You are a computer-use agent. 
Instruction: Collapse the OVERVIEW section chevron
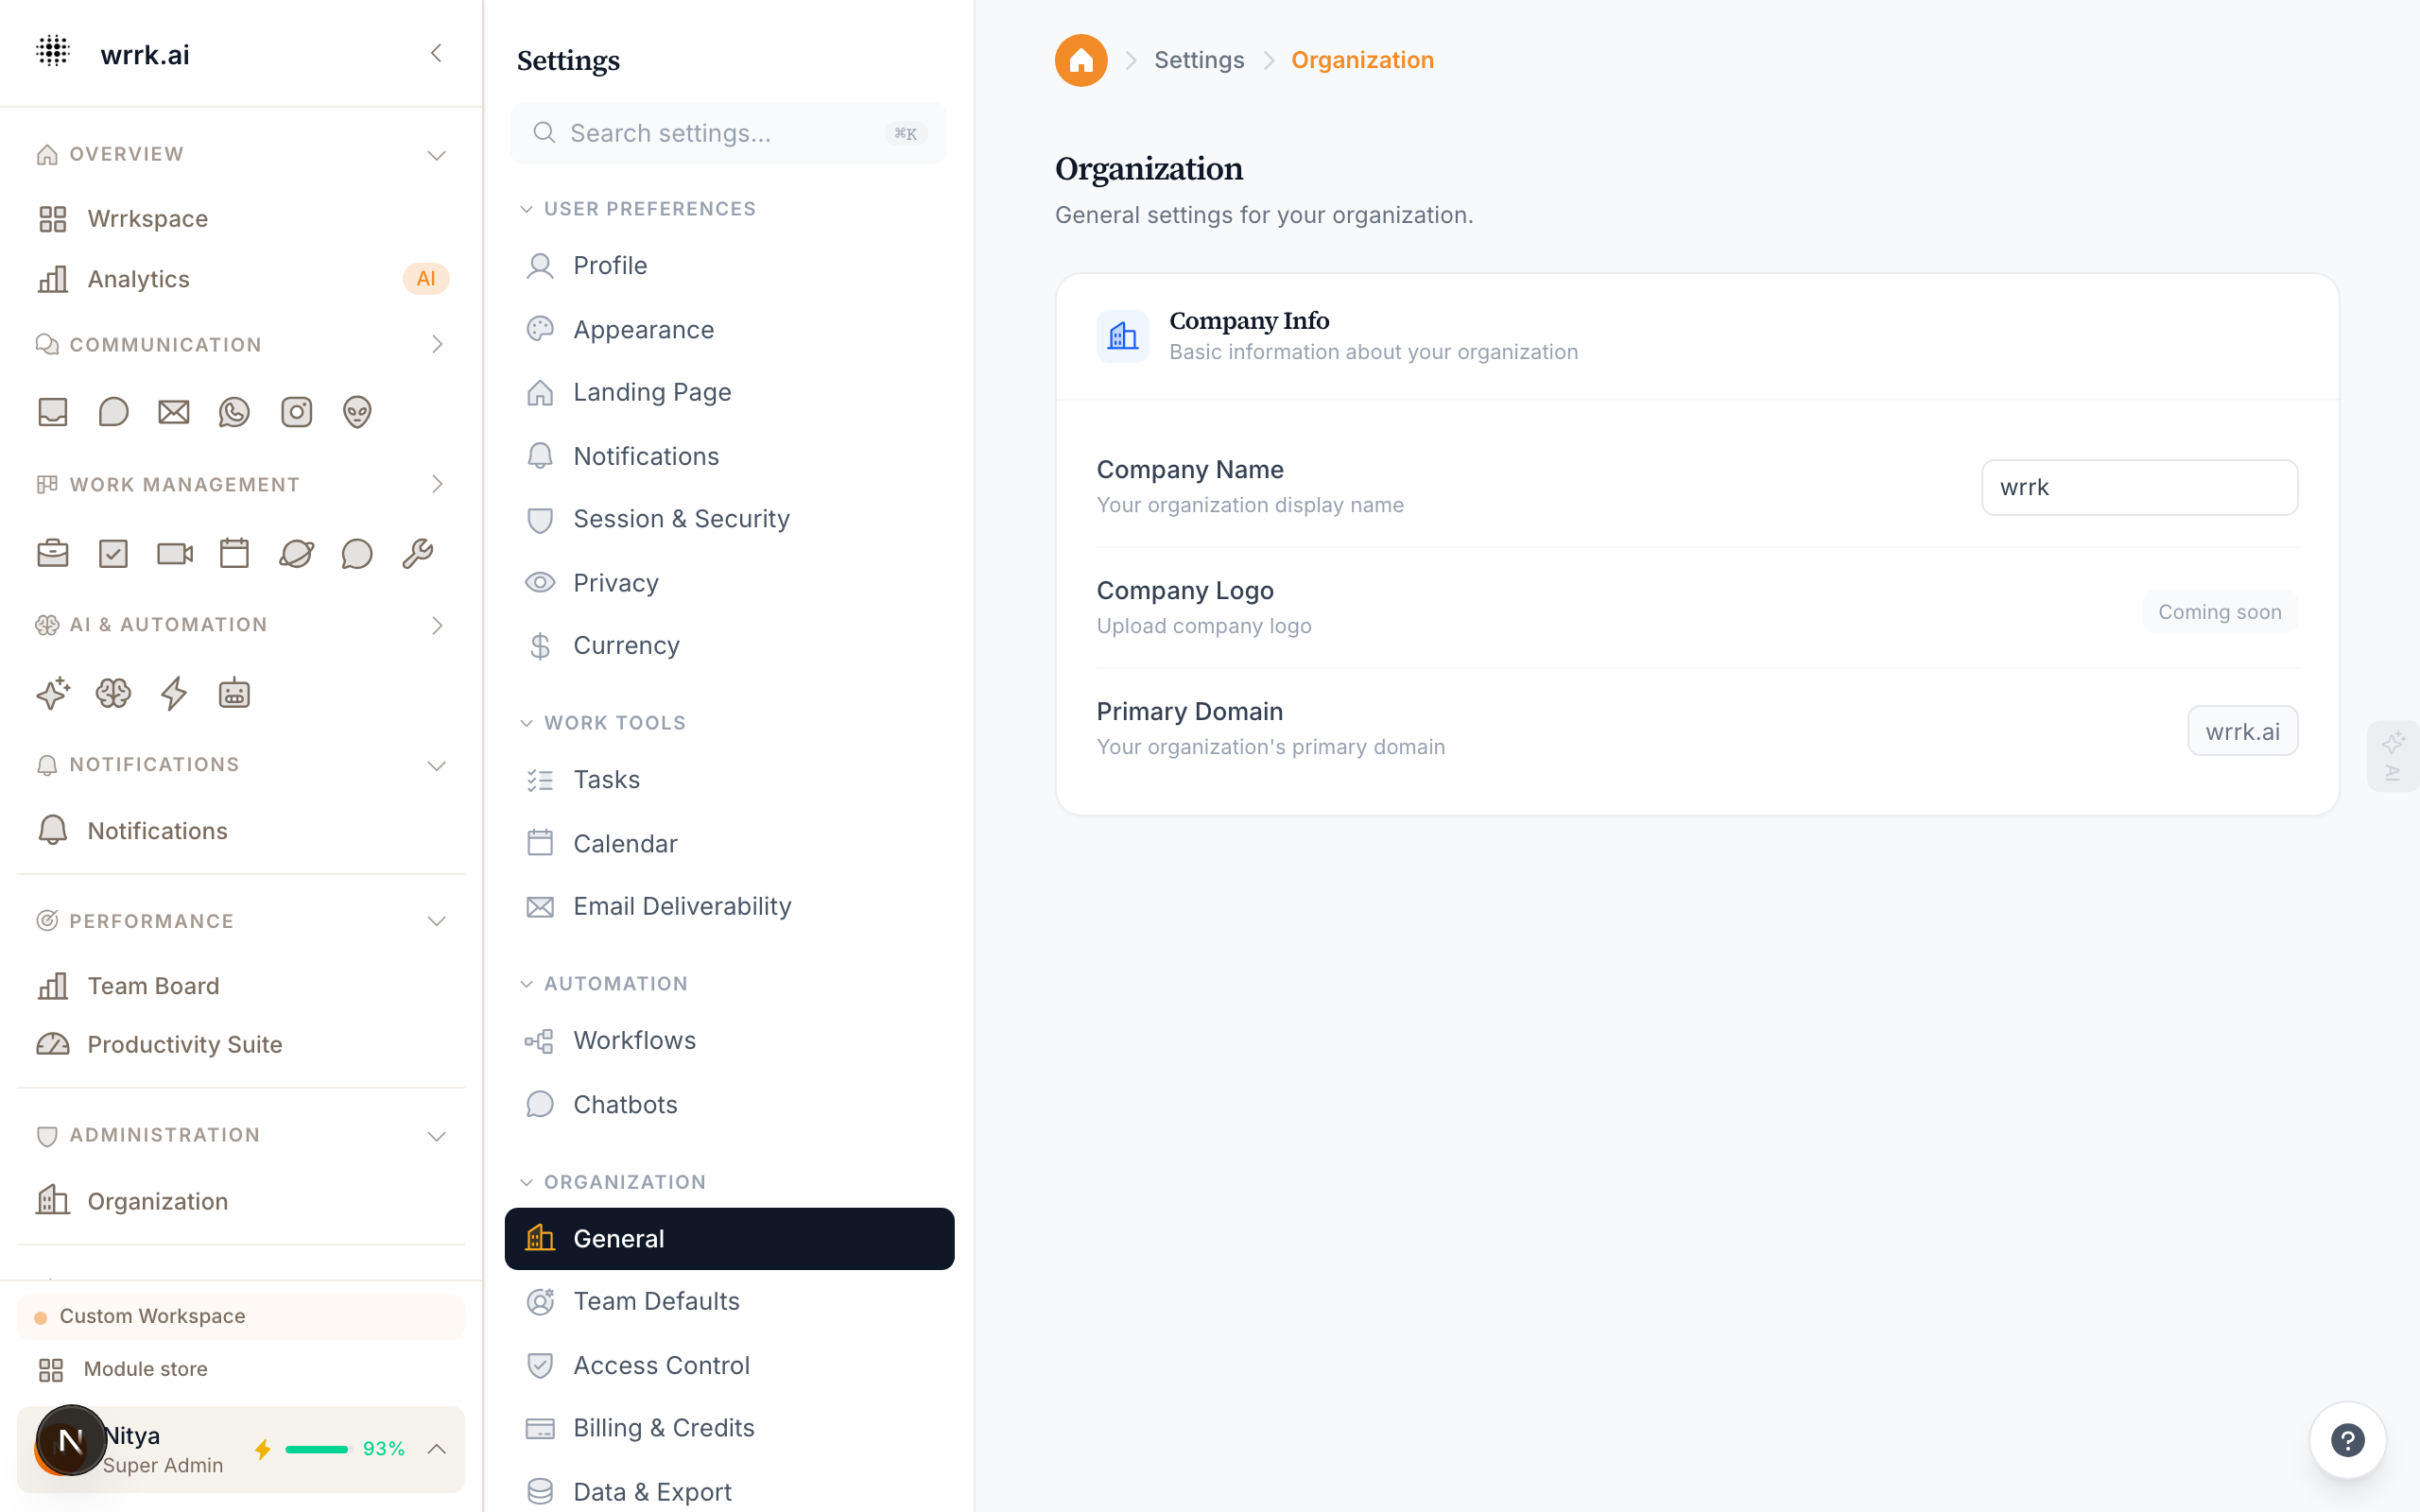(437, 155)
